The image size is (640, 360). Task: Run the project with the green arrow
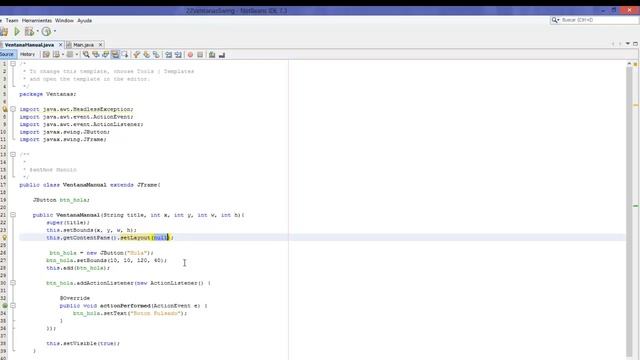click(x=17, y=31)
